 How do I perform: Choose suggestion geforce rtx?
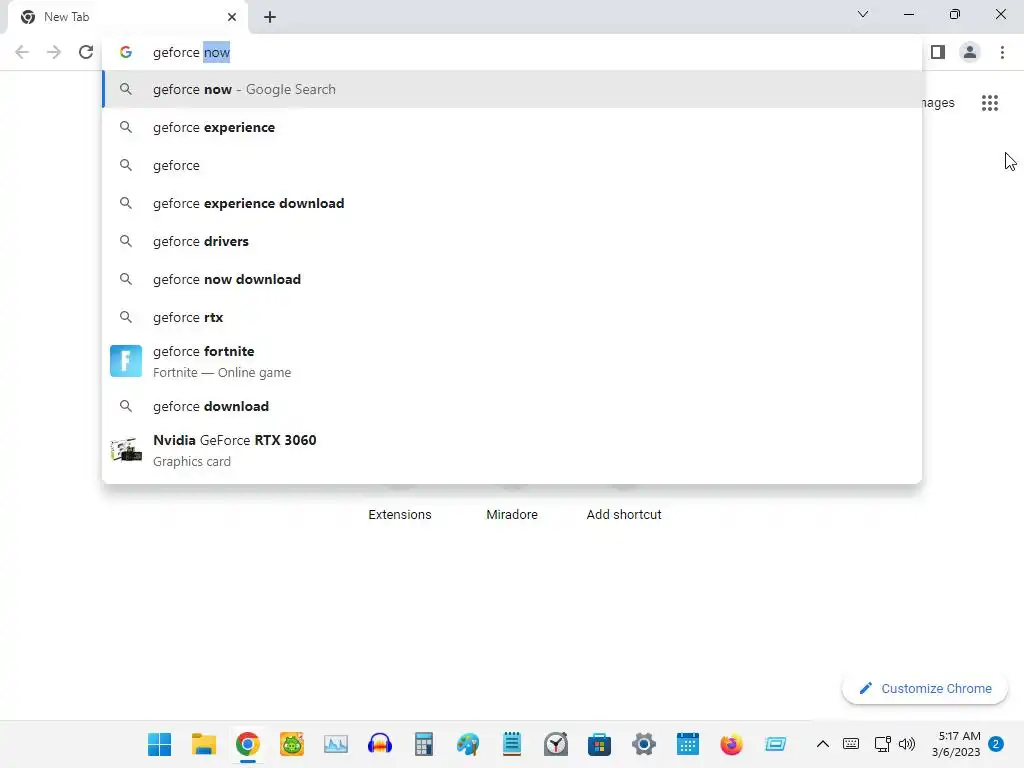point(512,317)
